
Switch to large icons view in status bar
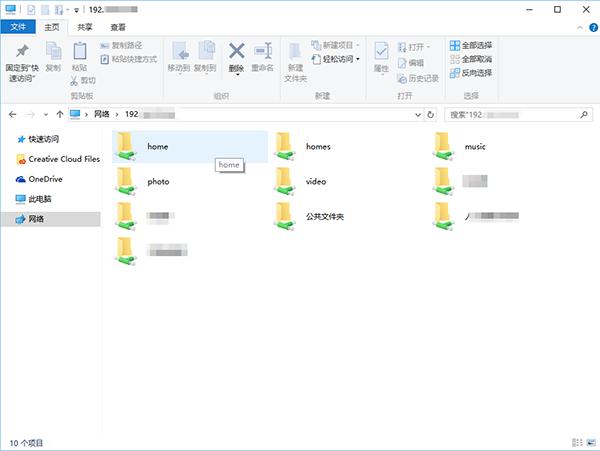tap(589, 441)
